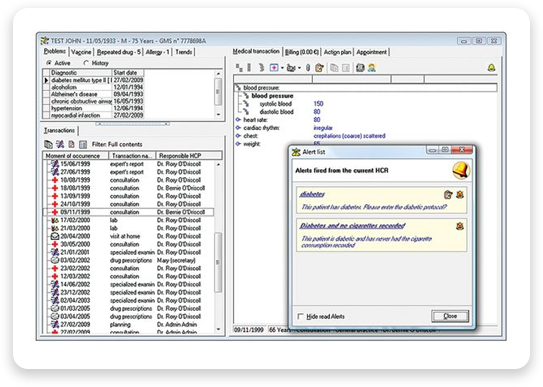
Task: Click the greyed paste toolbar icon
Action: 346,68
